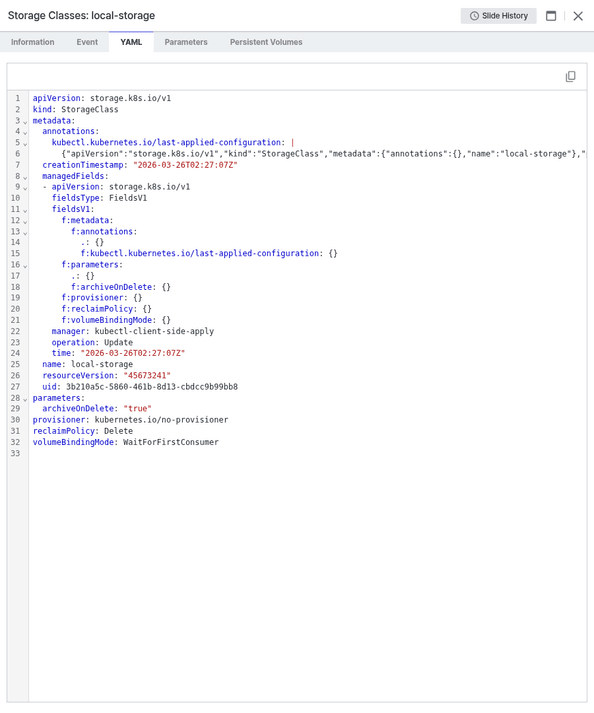This screenshot has height=713, width=594.
Task: Switch to the Event tab
Action: pos(87,42)
